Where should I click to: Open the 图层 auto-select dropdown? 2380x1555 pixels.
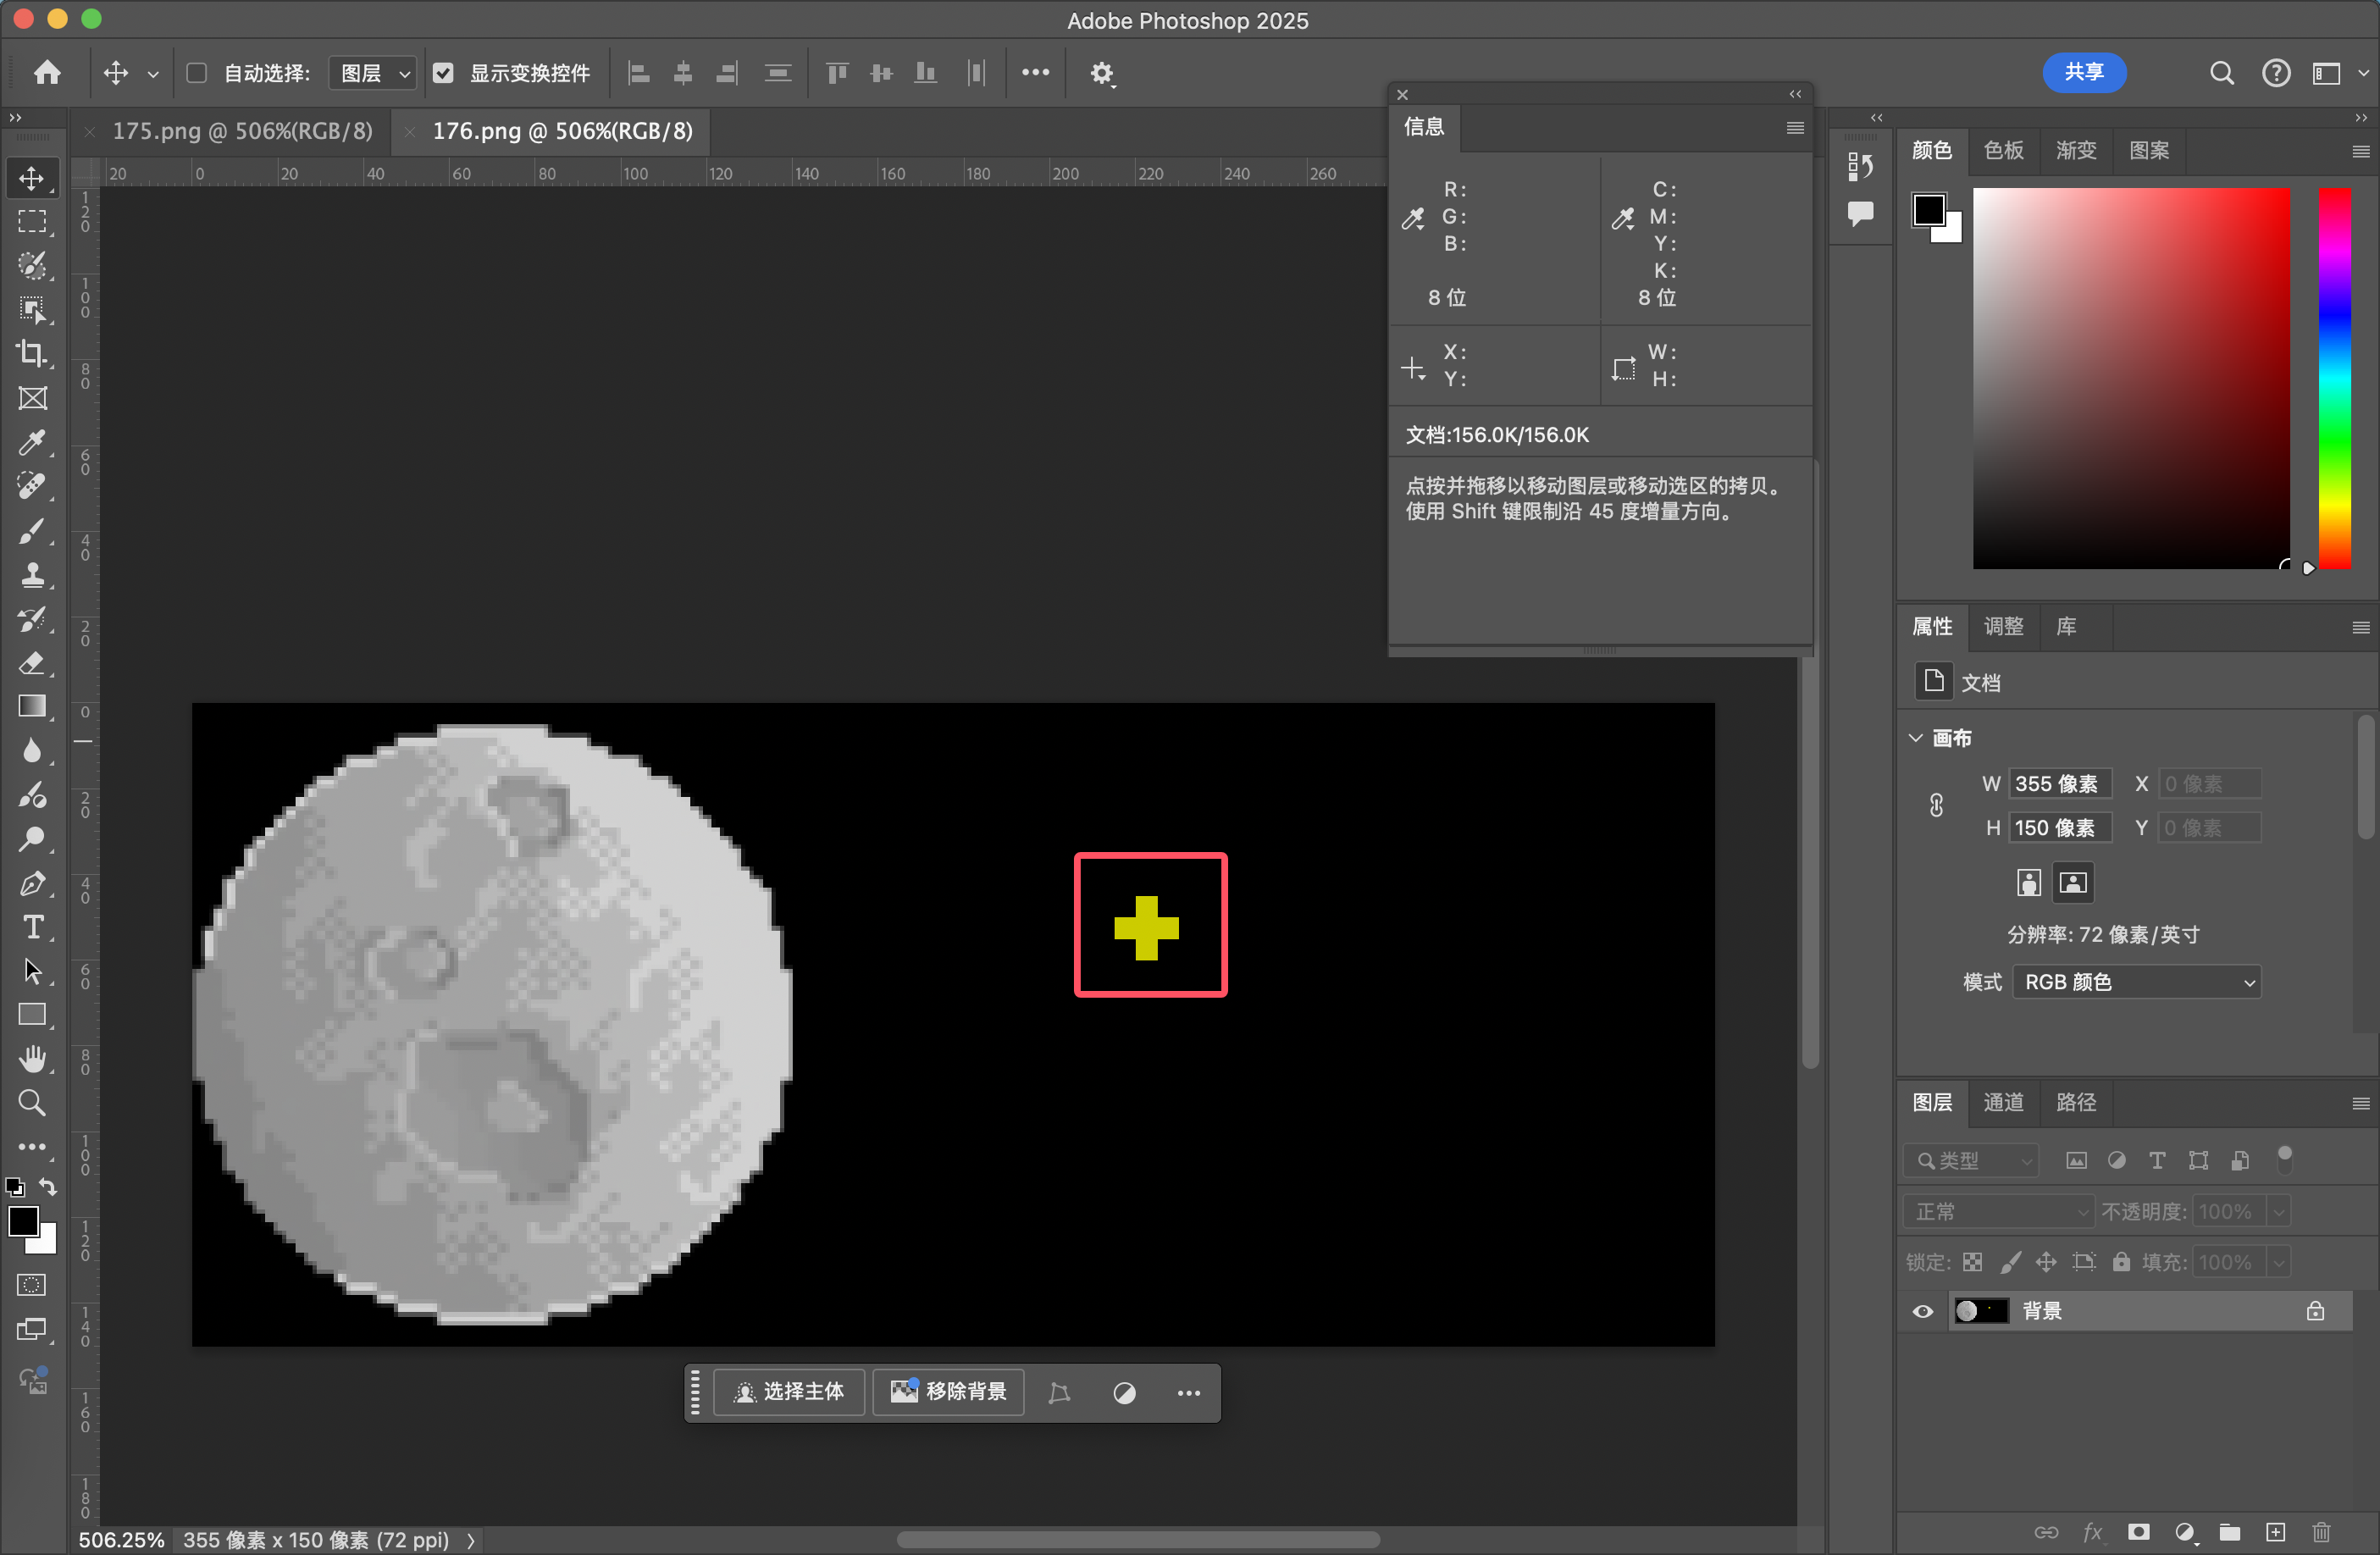pos(373,73)
